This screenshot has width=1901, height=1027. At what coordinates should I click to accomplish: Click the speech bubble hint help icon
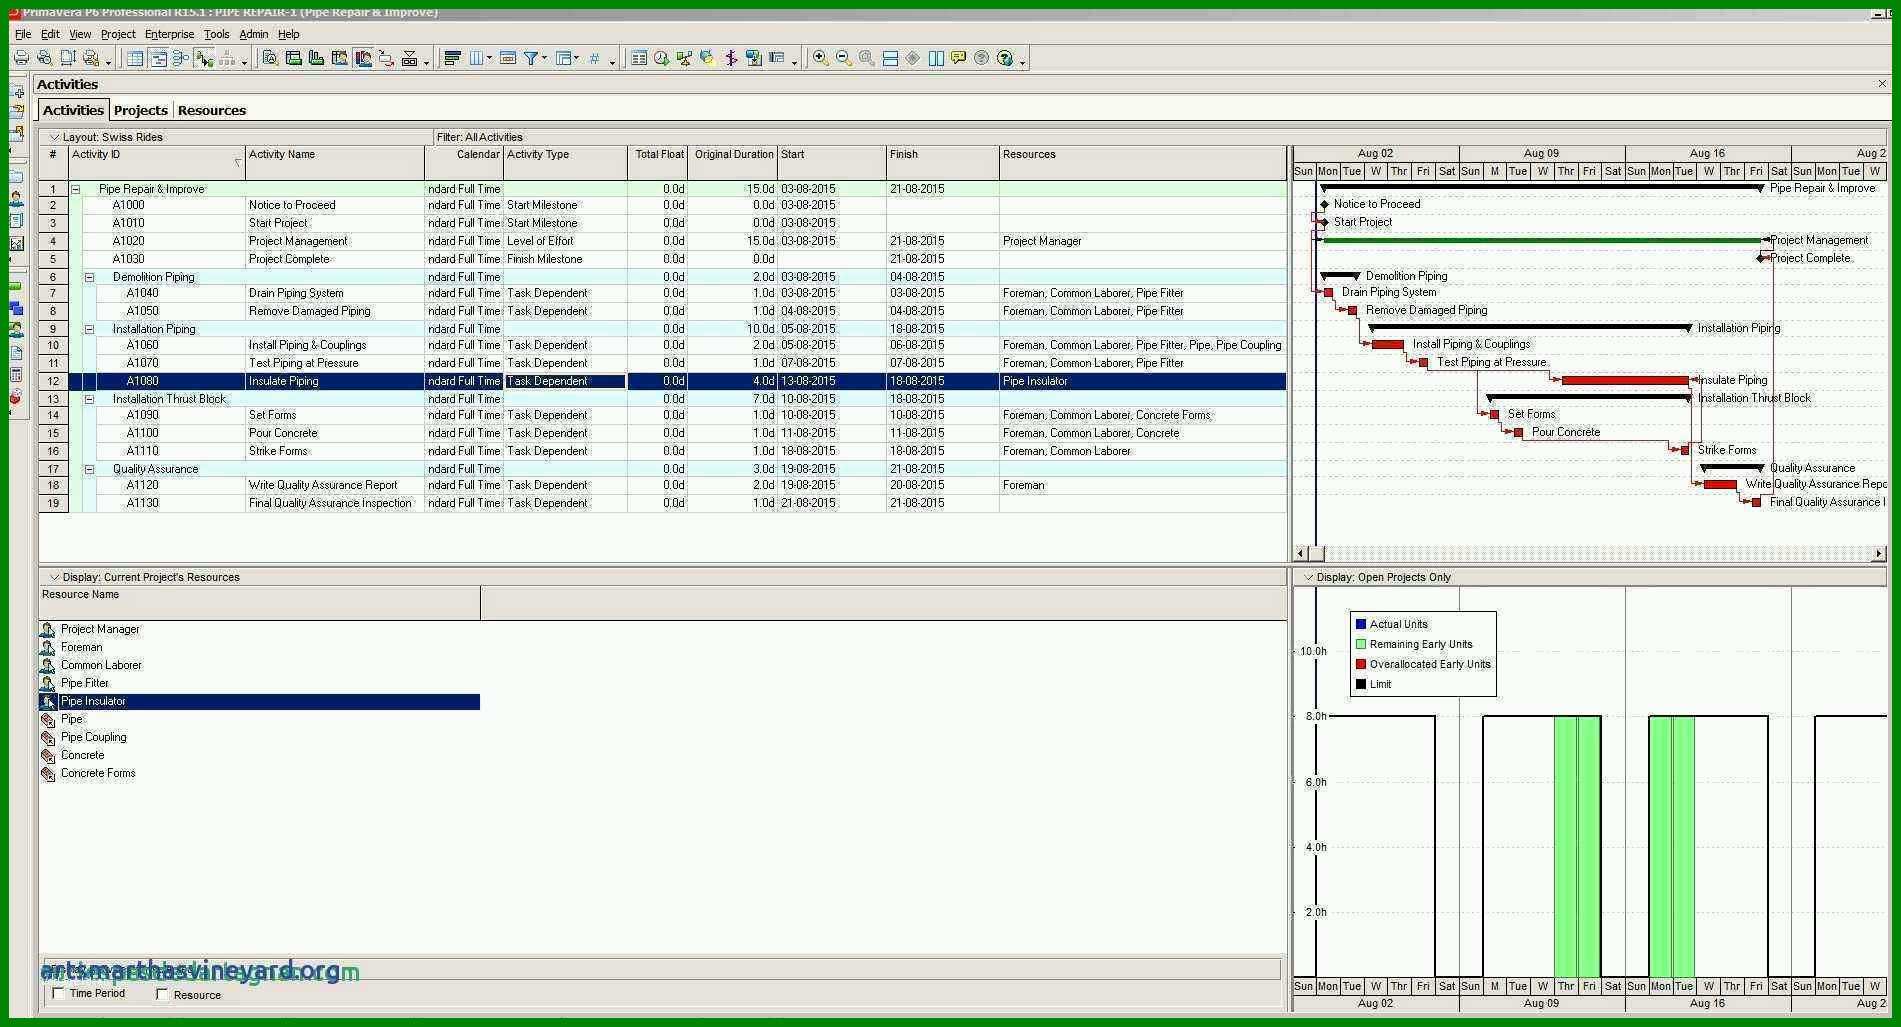958,58
